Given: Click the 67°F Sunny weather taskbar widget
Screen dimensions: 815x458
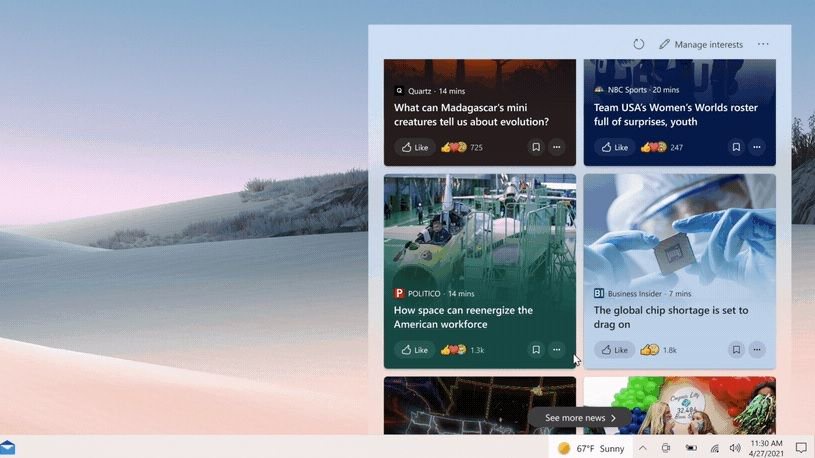Looking at the screenshot, I should [590, 448].
